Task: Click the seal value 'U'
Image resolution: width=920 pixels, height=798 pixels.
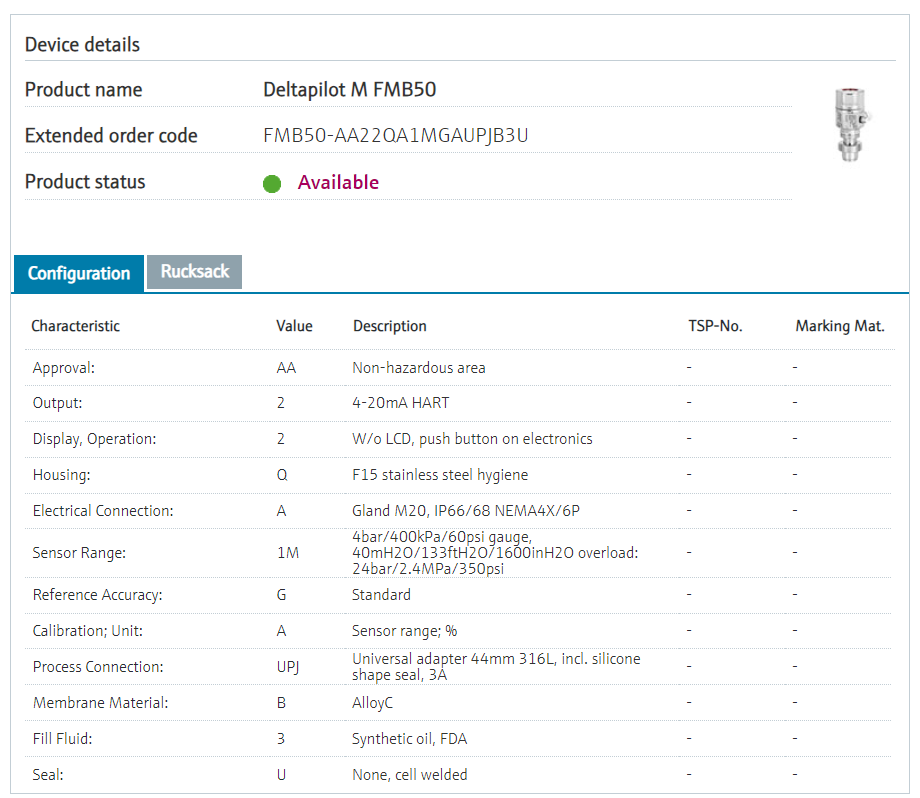Action: (x=282, y=775)
